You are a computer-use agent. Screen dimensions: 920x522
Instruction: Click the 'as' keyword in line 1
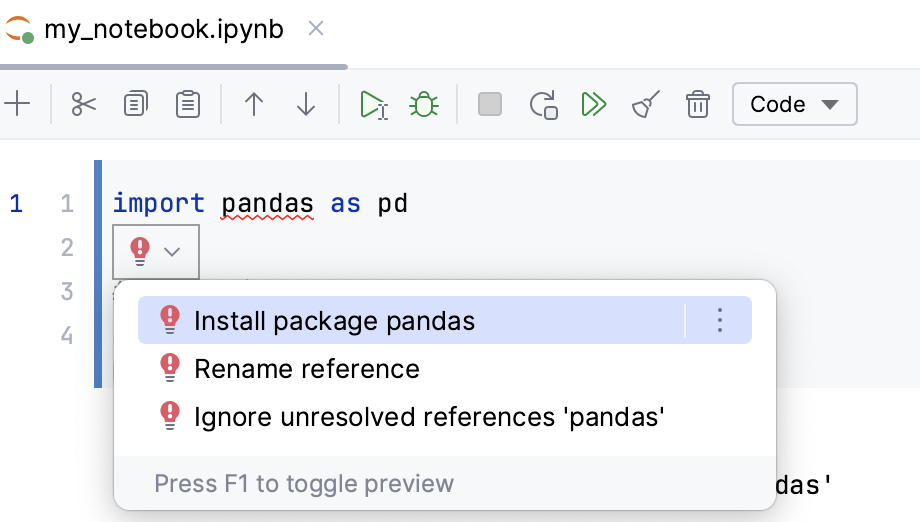click(x=346, y=204)
